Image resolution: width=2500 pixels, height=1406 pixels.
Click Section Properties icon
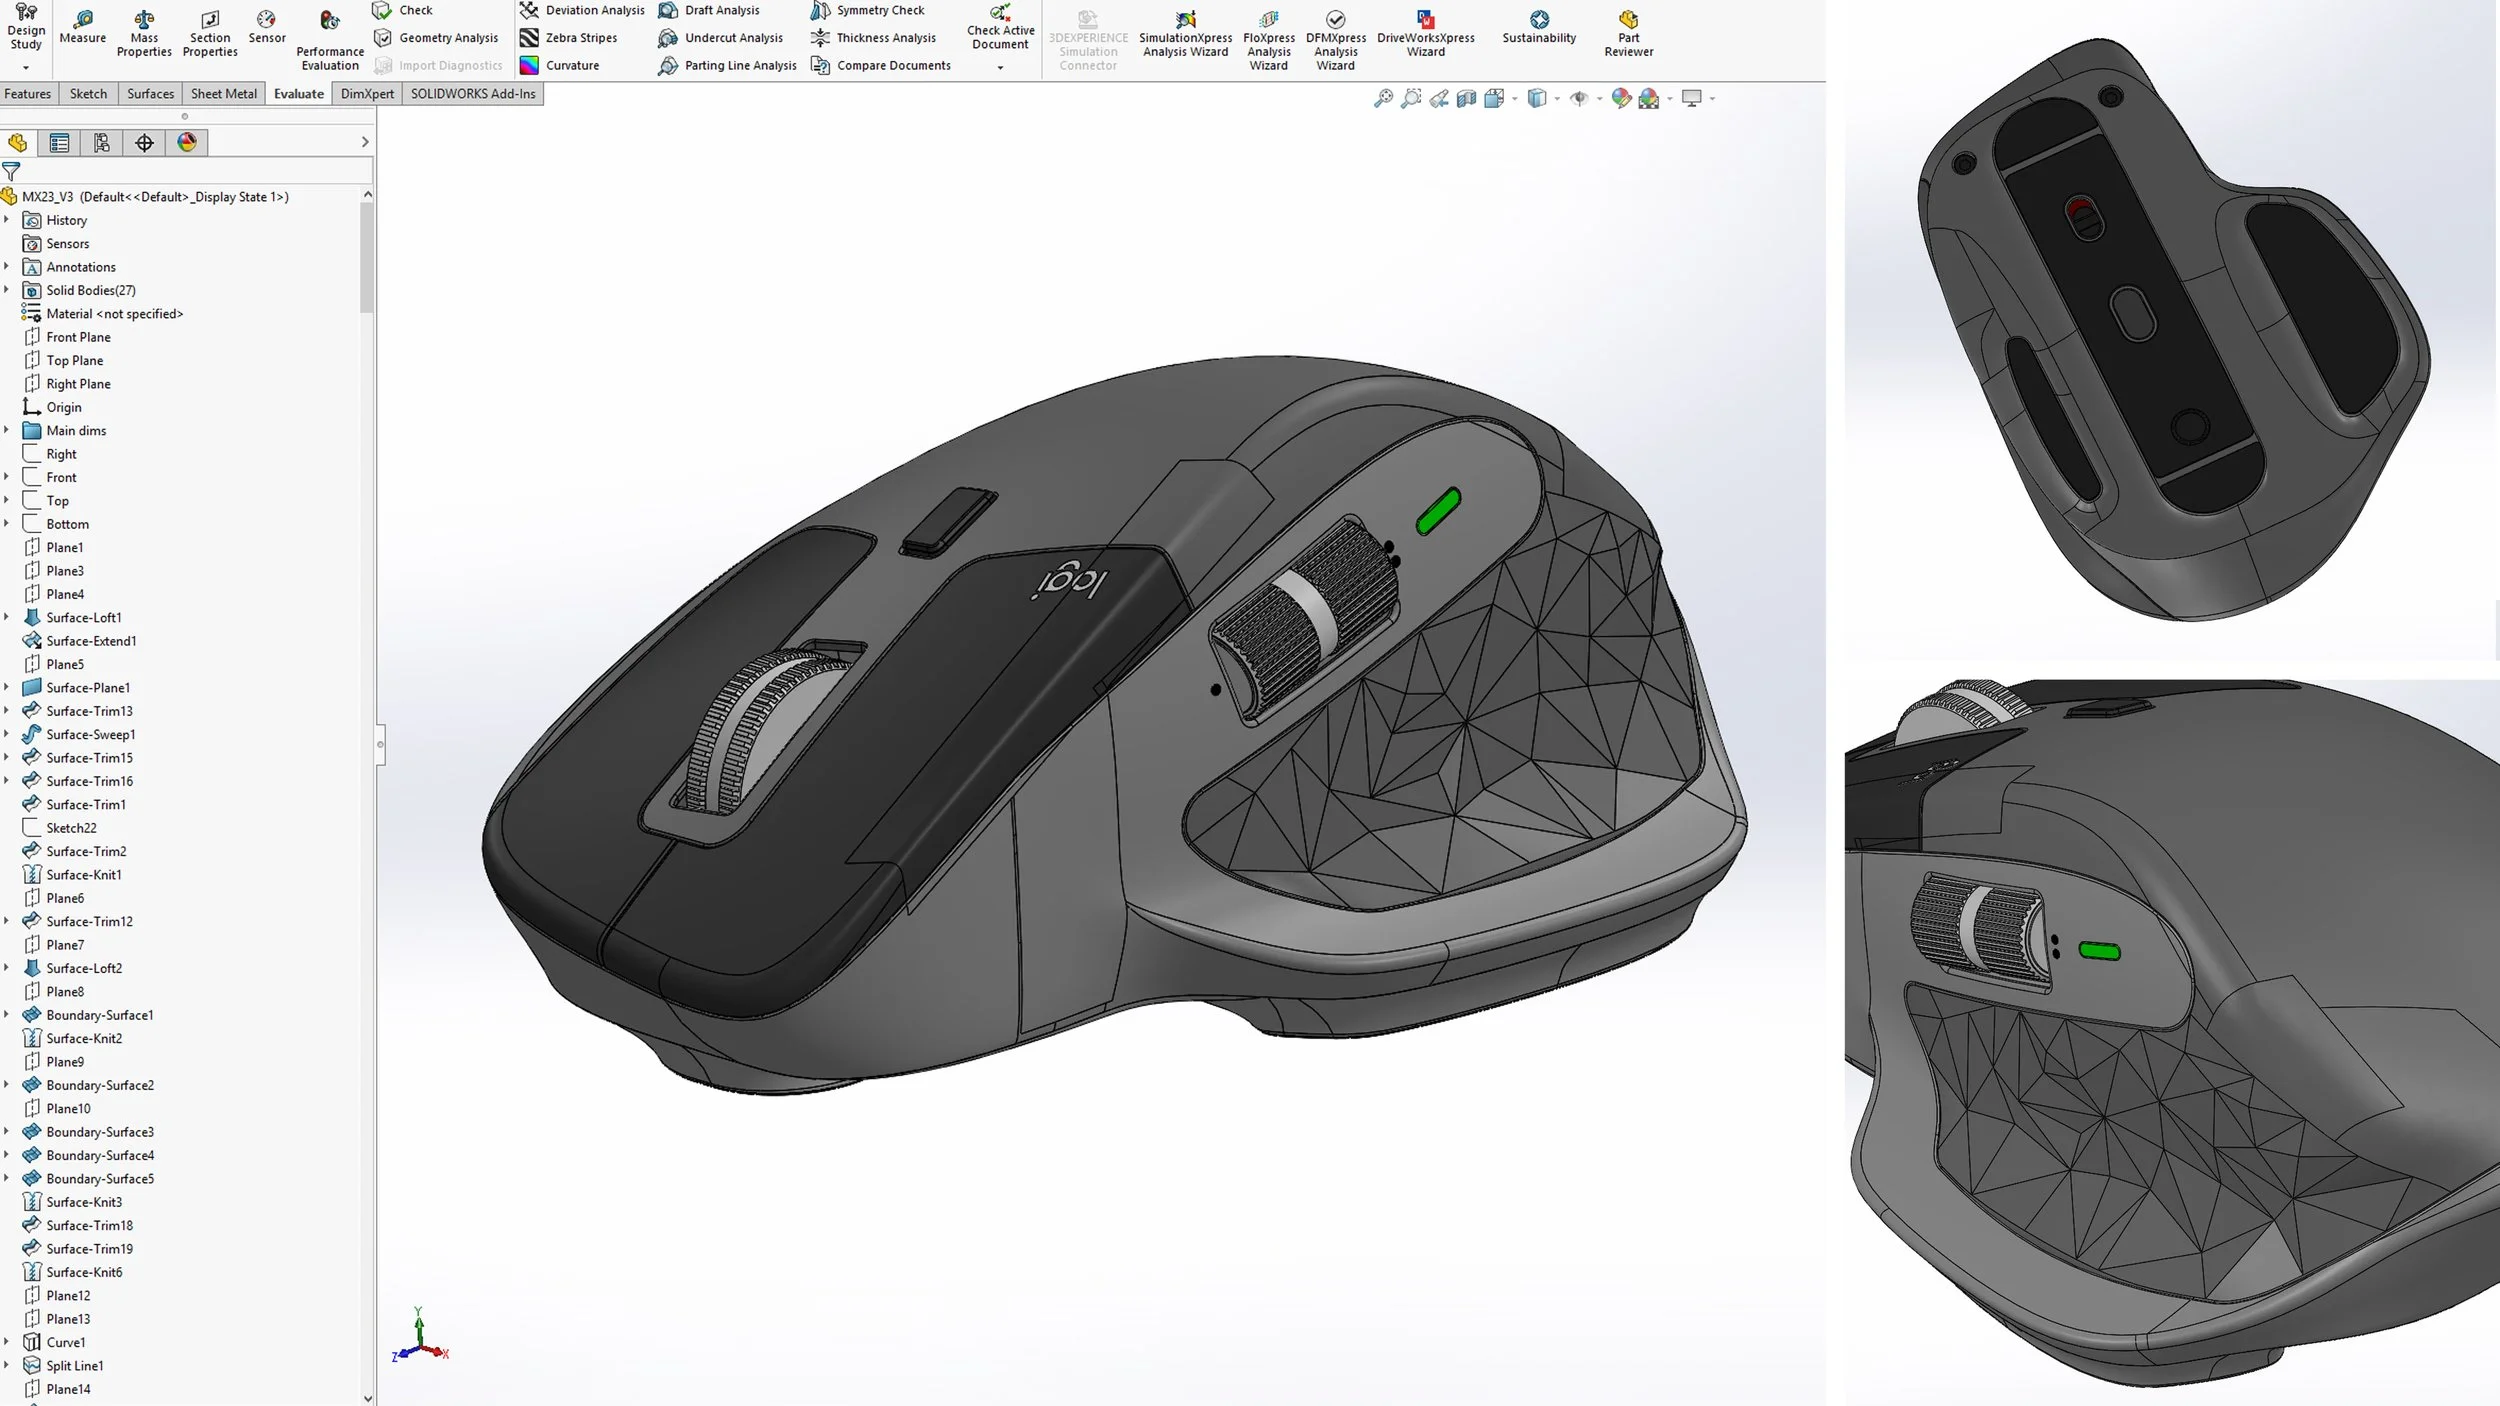pos(210,20)
